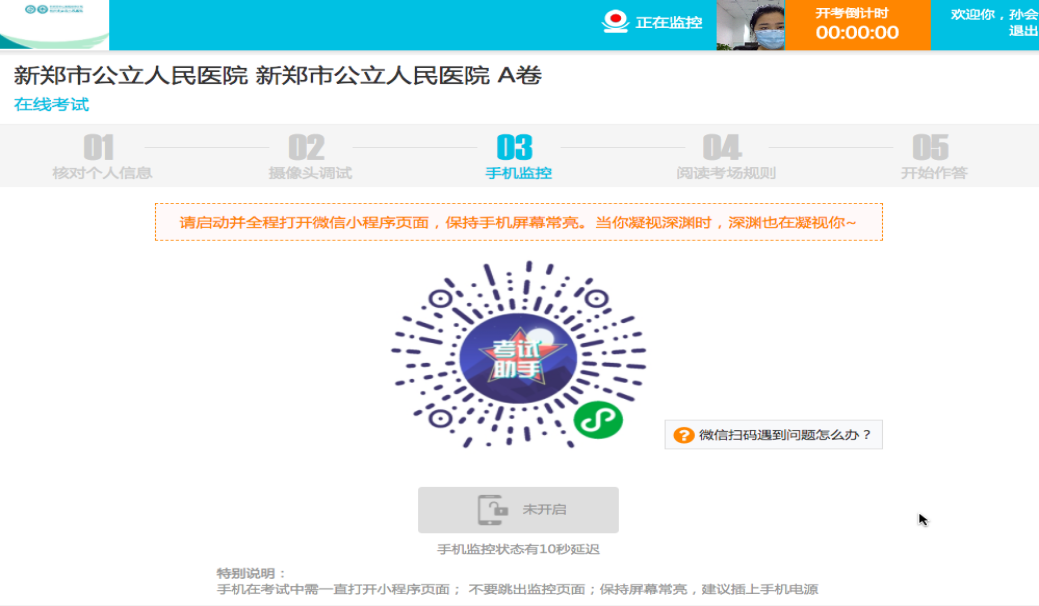Viewport: 1039px width, 606px height.
Task: Go to step 01 核对个人信息
Action: pos(102,157)
